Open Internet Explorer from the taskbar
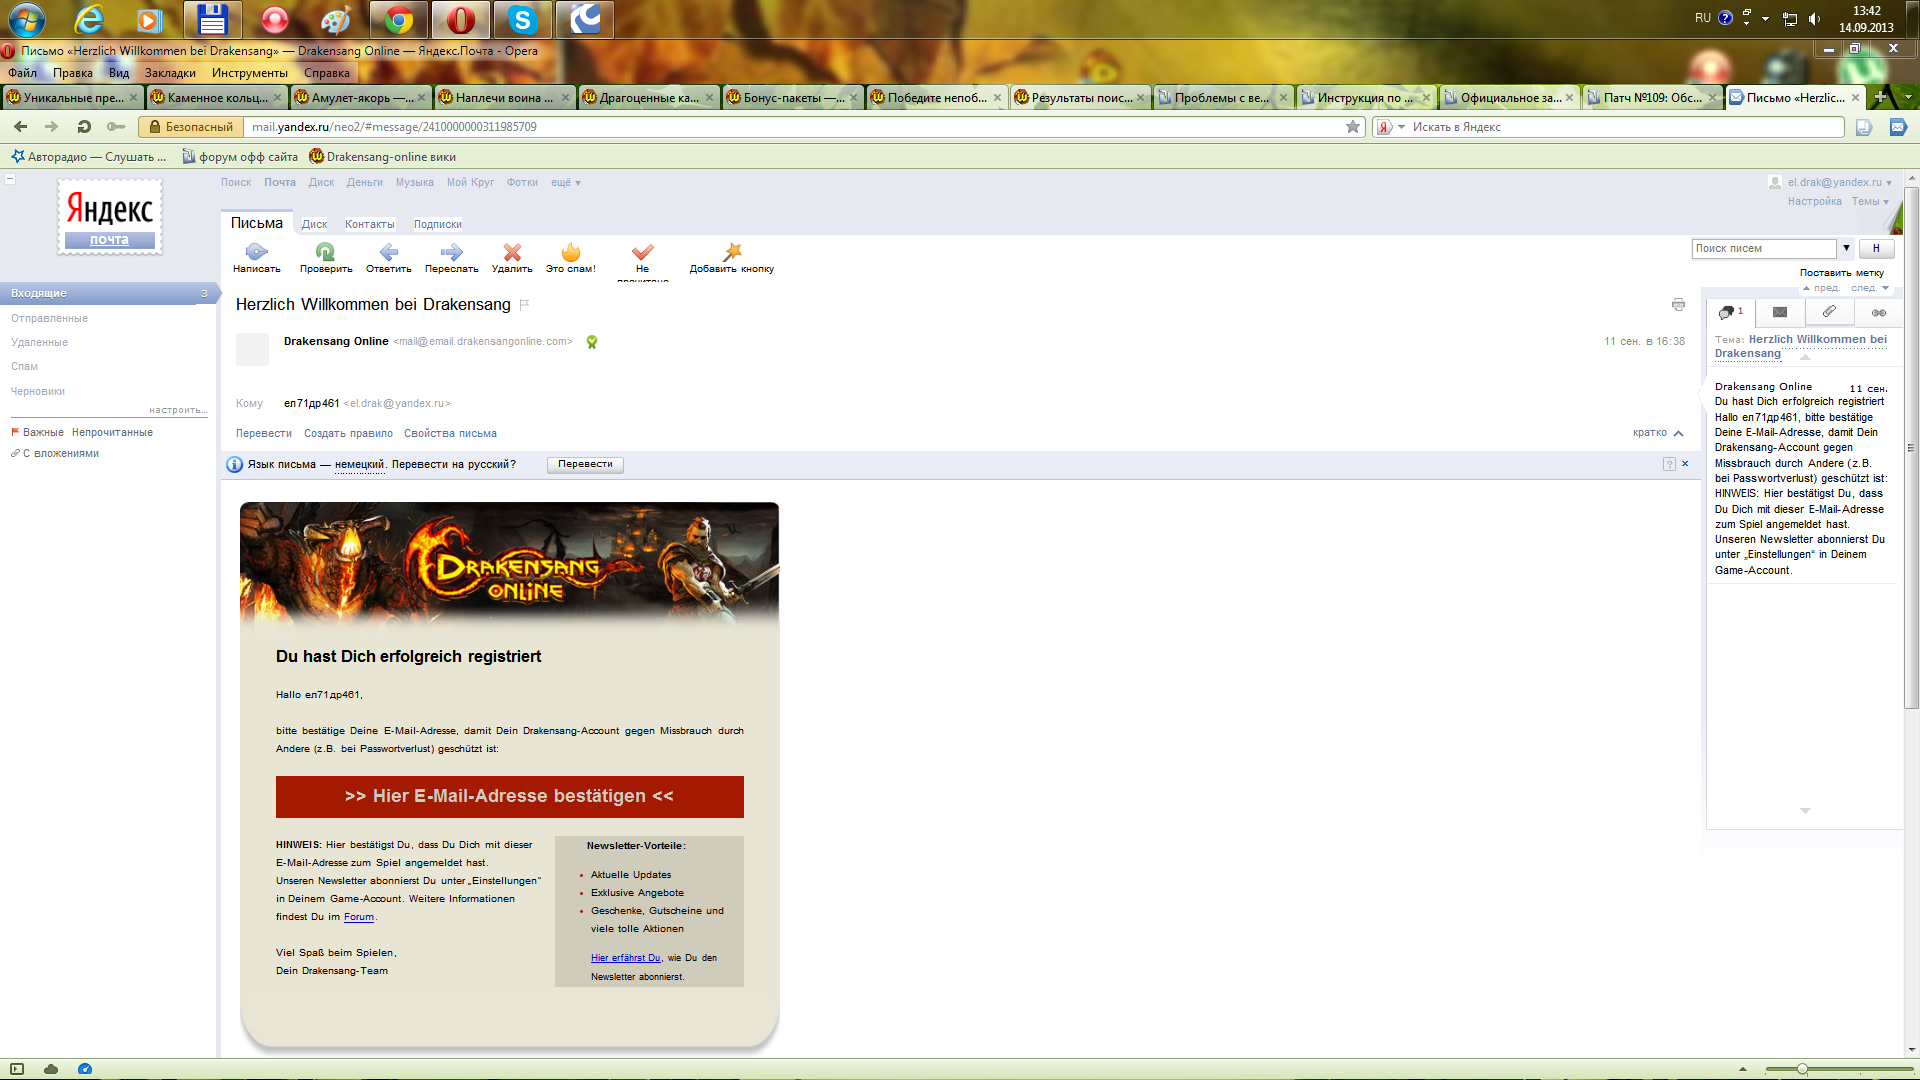 88,19
